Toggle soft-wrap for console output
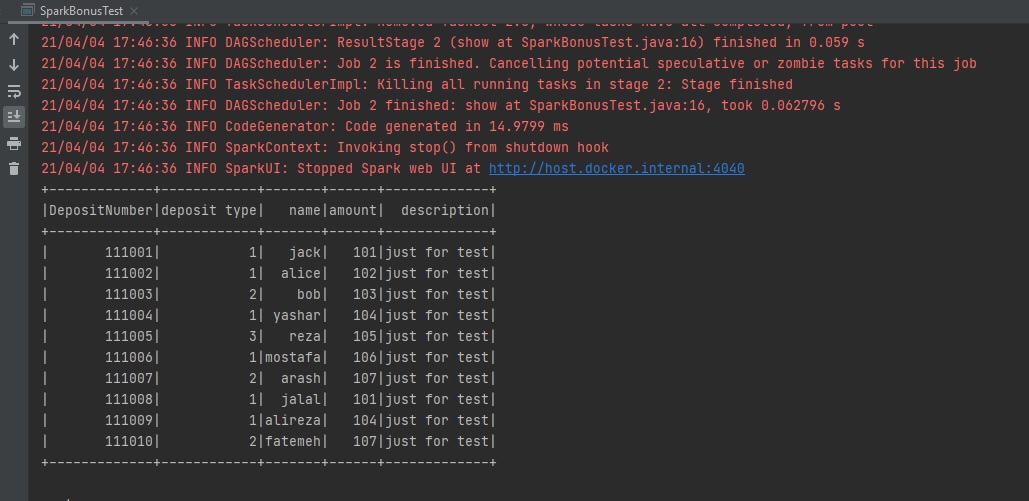Viewport: 1029px width, 501px height. (x=14, y=91)
